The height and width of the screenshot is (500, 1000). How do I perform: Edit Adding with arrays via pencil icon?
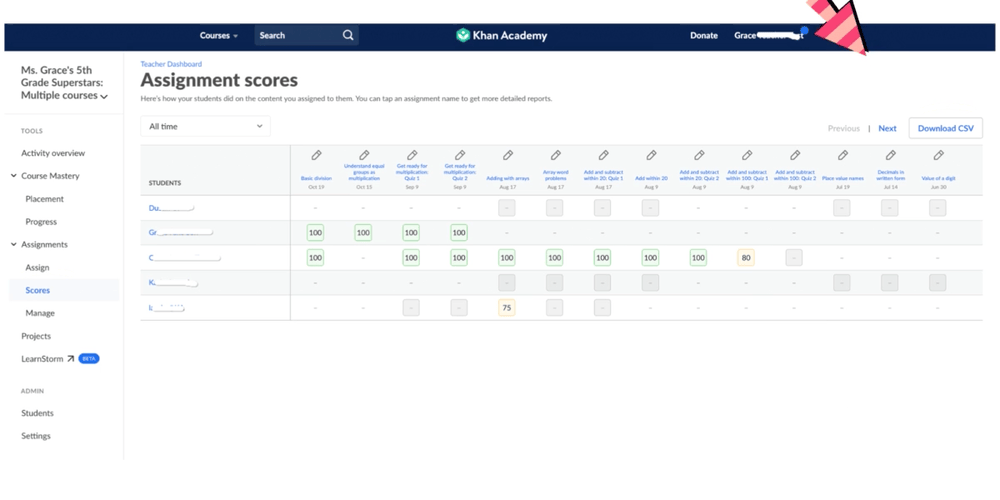[508, 156]
